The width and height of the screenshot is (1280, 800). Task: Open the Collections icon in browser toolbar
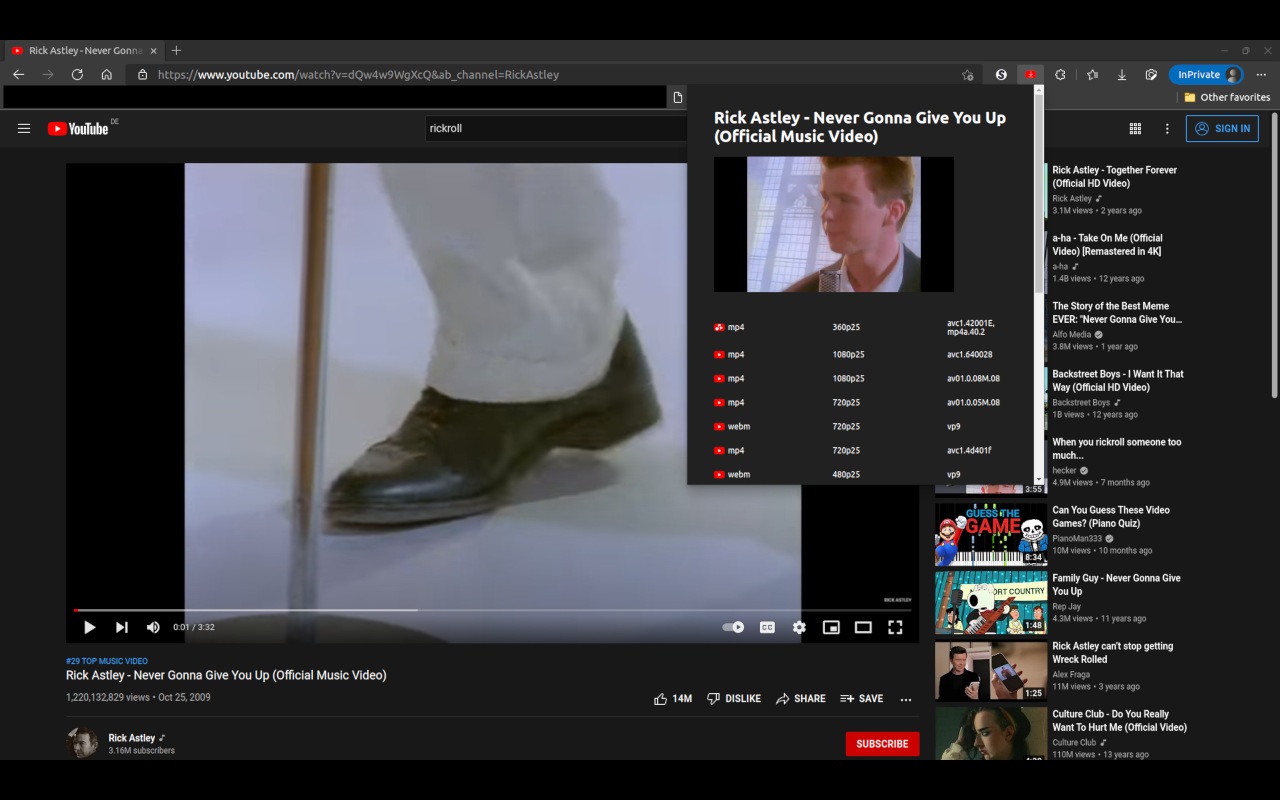click(1151, 74)
